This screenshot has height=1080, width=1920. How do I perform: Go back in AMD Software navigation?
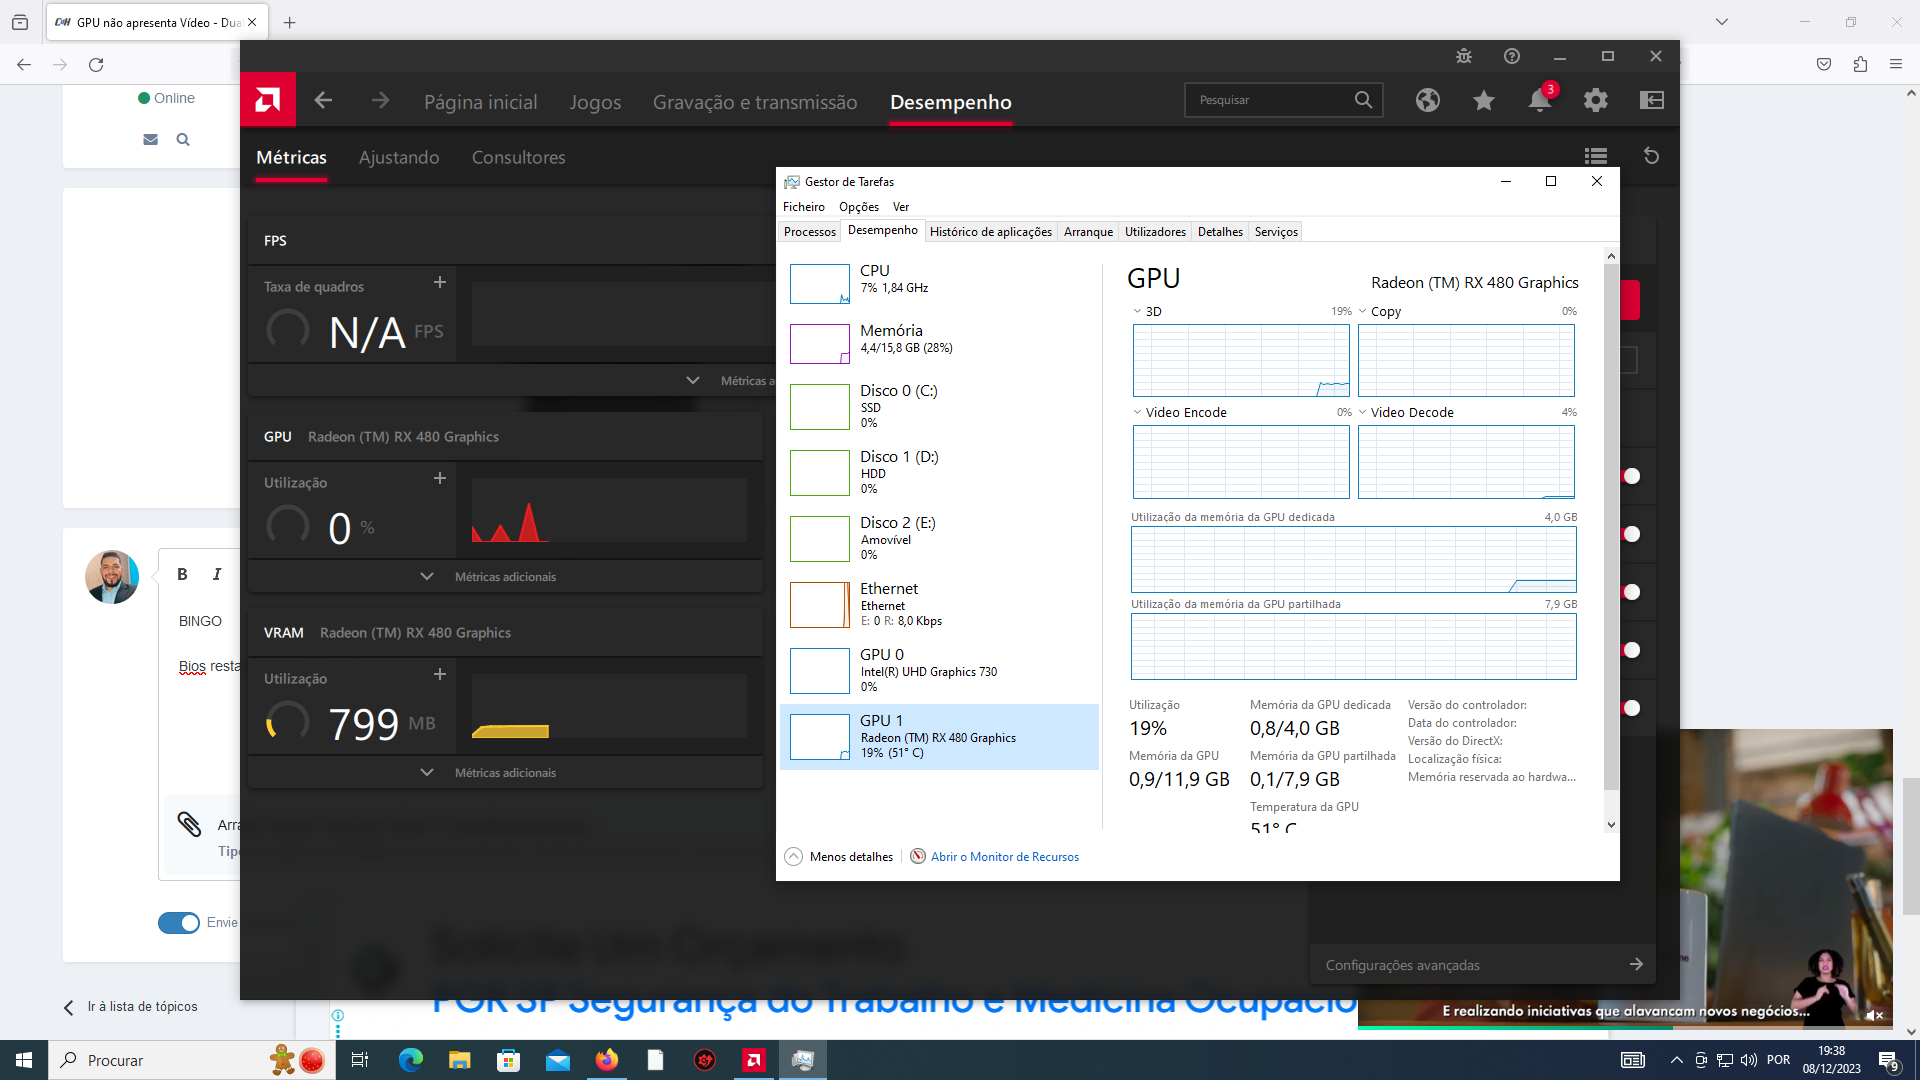(323, 100)
